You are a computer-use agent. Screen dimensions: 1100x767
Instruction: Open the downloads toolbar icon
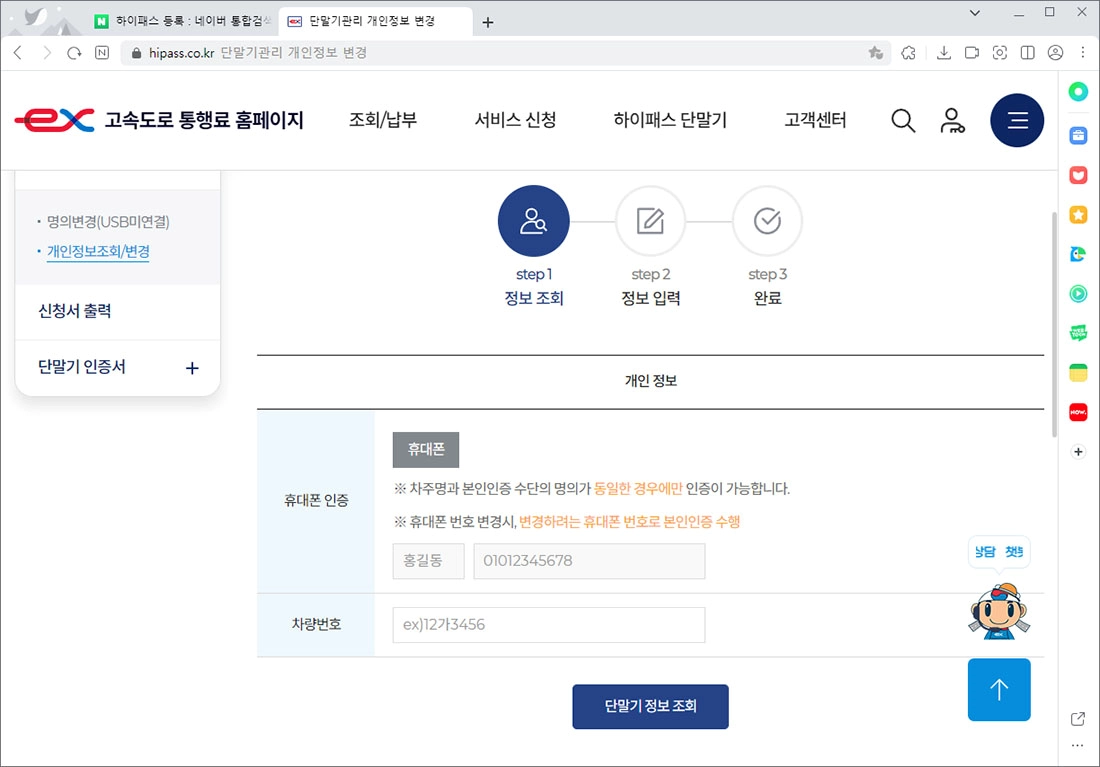click(944, 52)
